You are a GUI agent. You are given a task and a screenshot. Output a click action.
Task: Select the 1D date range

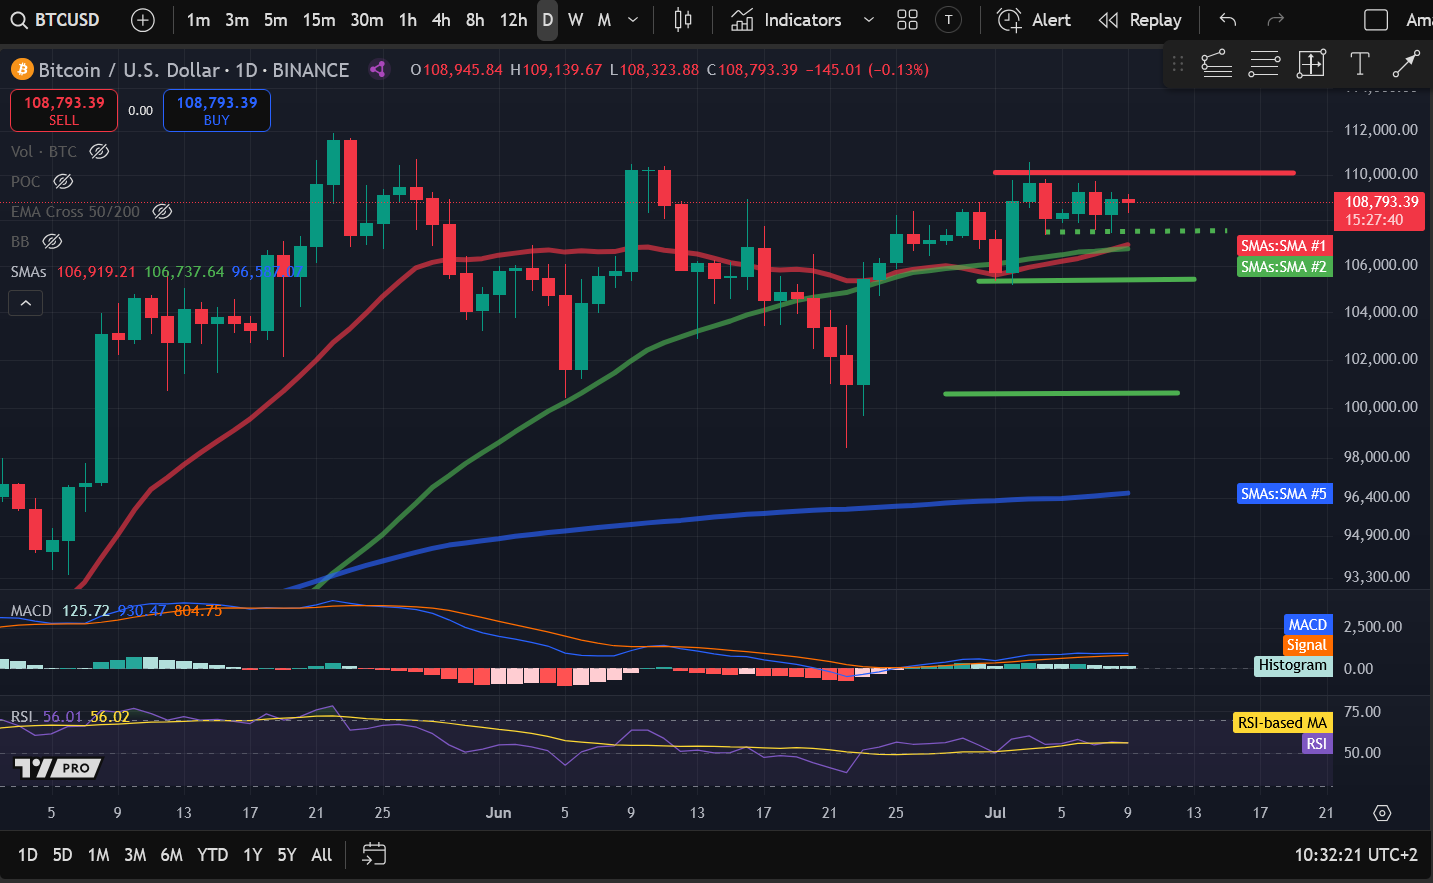[28, 855]
